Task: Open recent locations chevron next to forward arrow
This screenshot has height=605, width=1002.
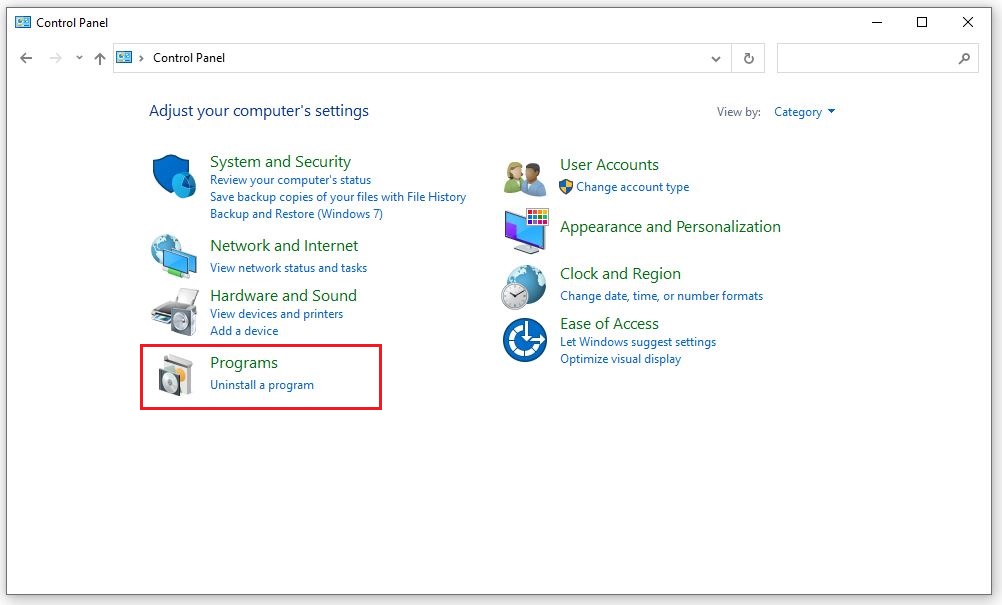Action: click(78, 58)
